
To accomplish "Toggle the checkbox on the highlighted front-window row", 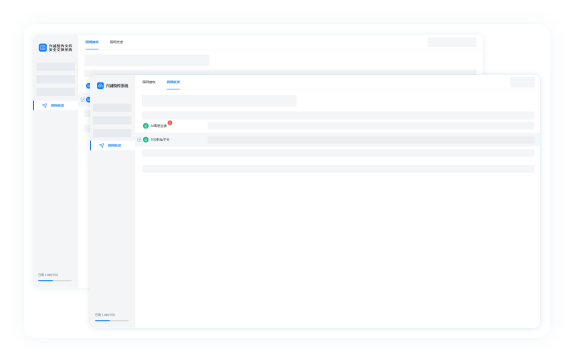I will 139,139.
